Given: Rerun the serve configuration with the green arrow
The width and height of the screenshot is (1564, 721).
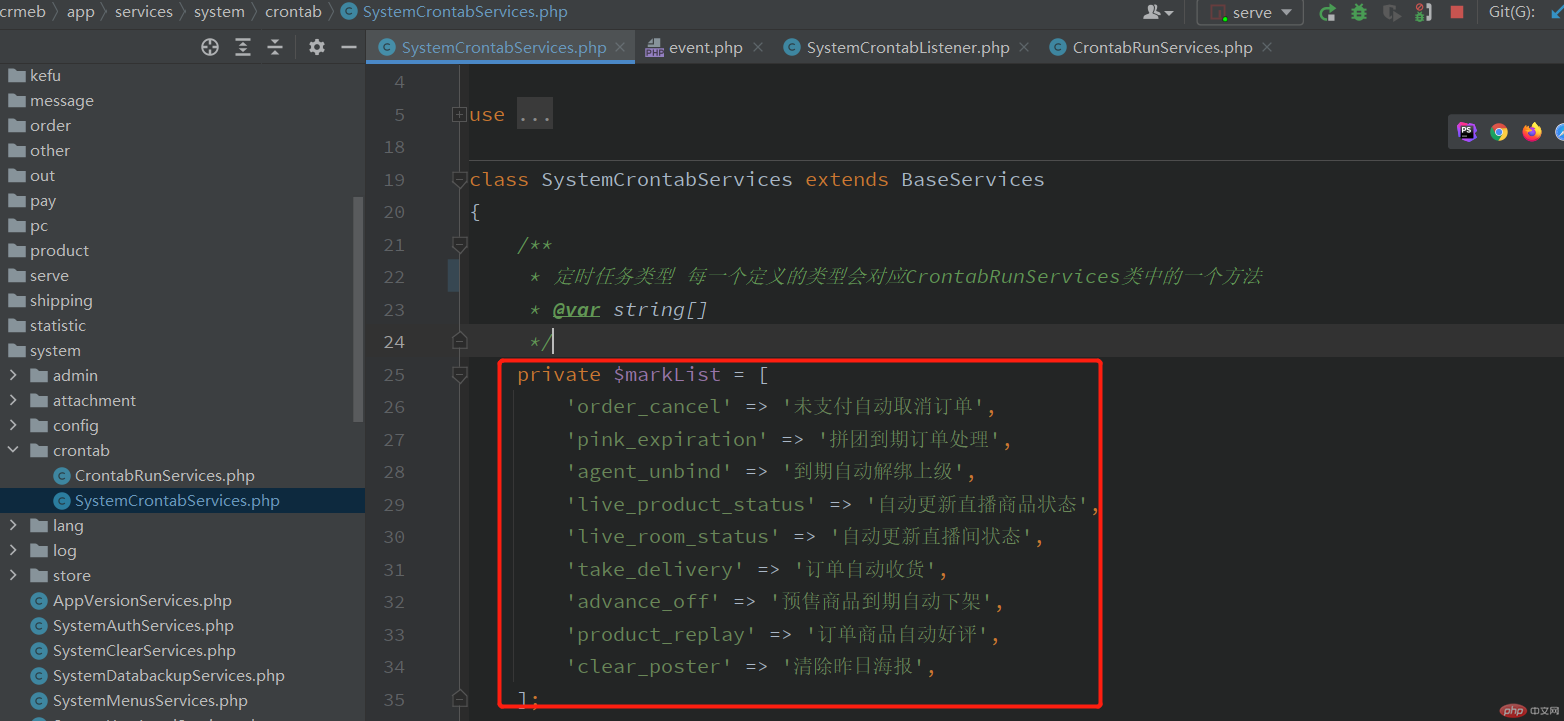Looking at the screenshot, I should tap(1327, 12).
